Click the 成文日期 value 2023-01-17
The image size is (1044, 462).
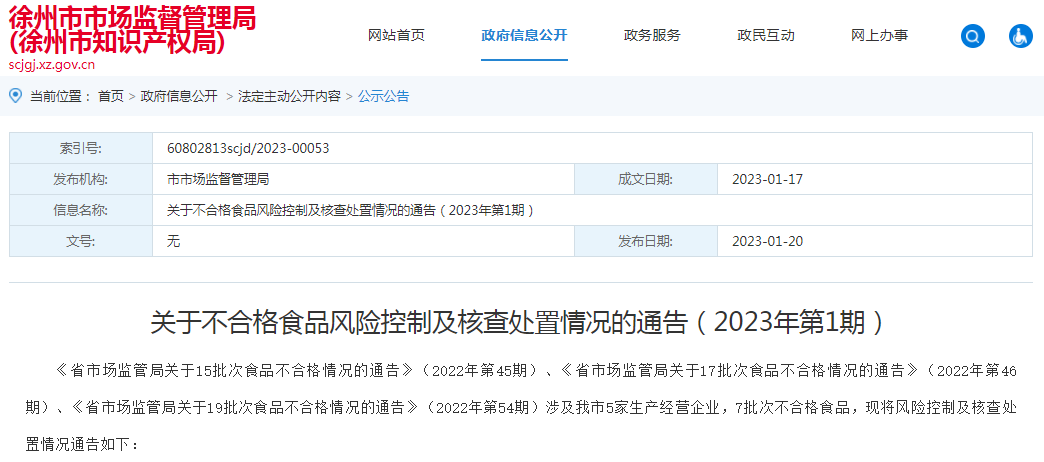point(768,179)
